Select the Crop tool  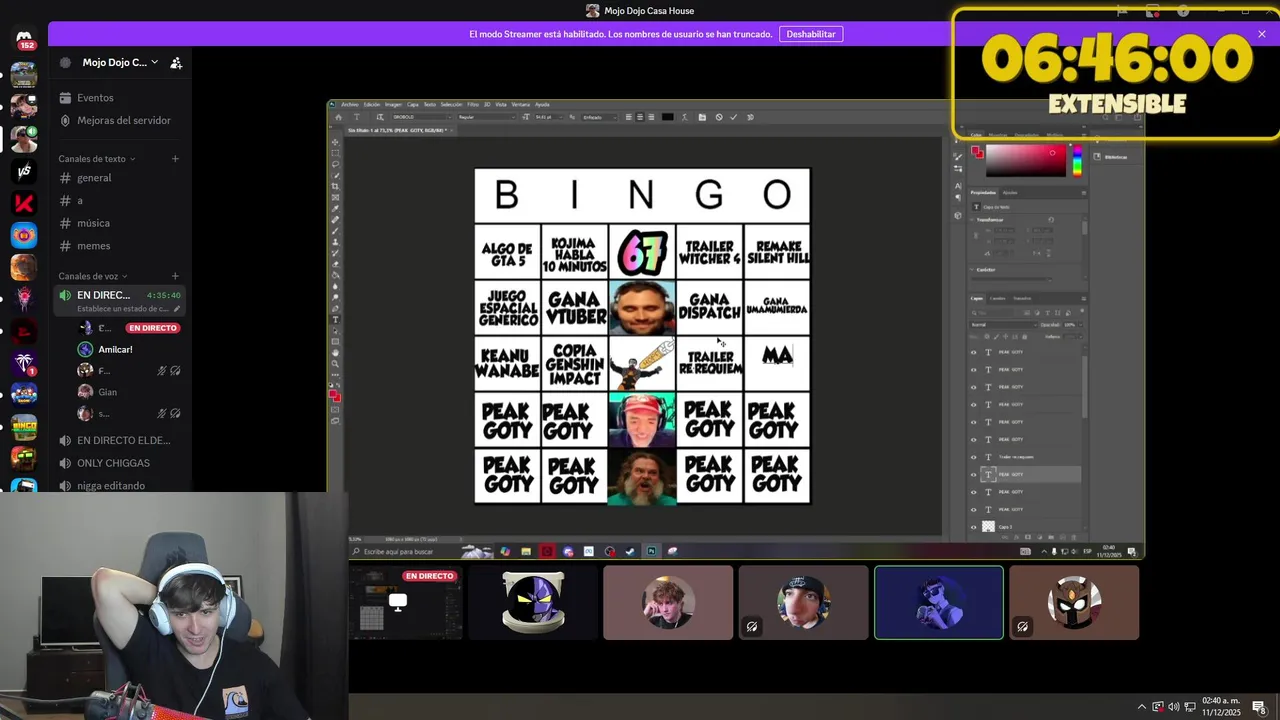point(335,187)
